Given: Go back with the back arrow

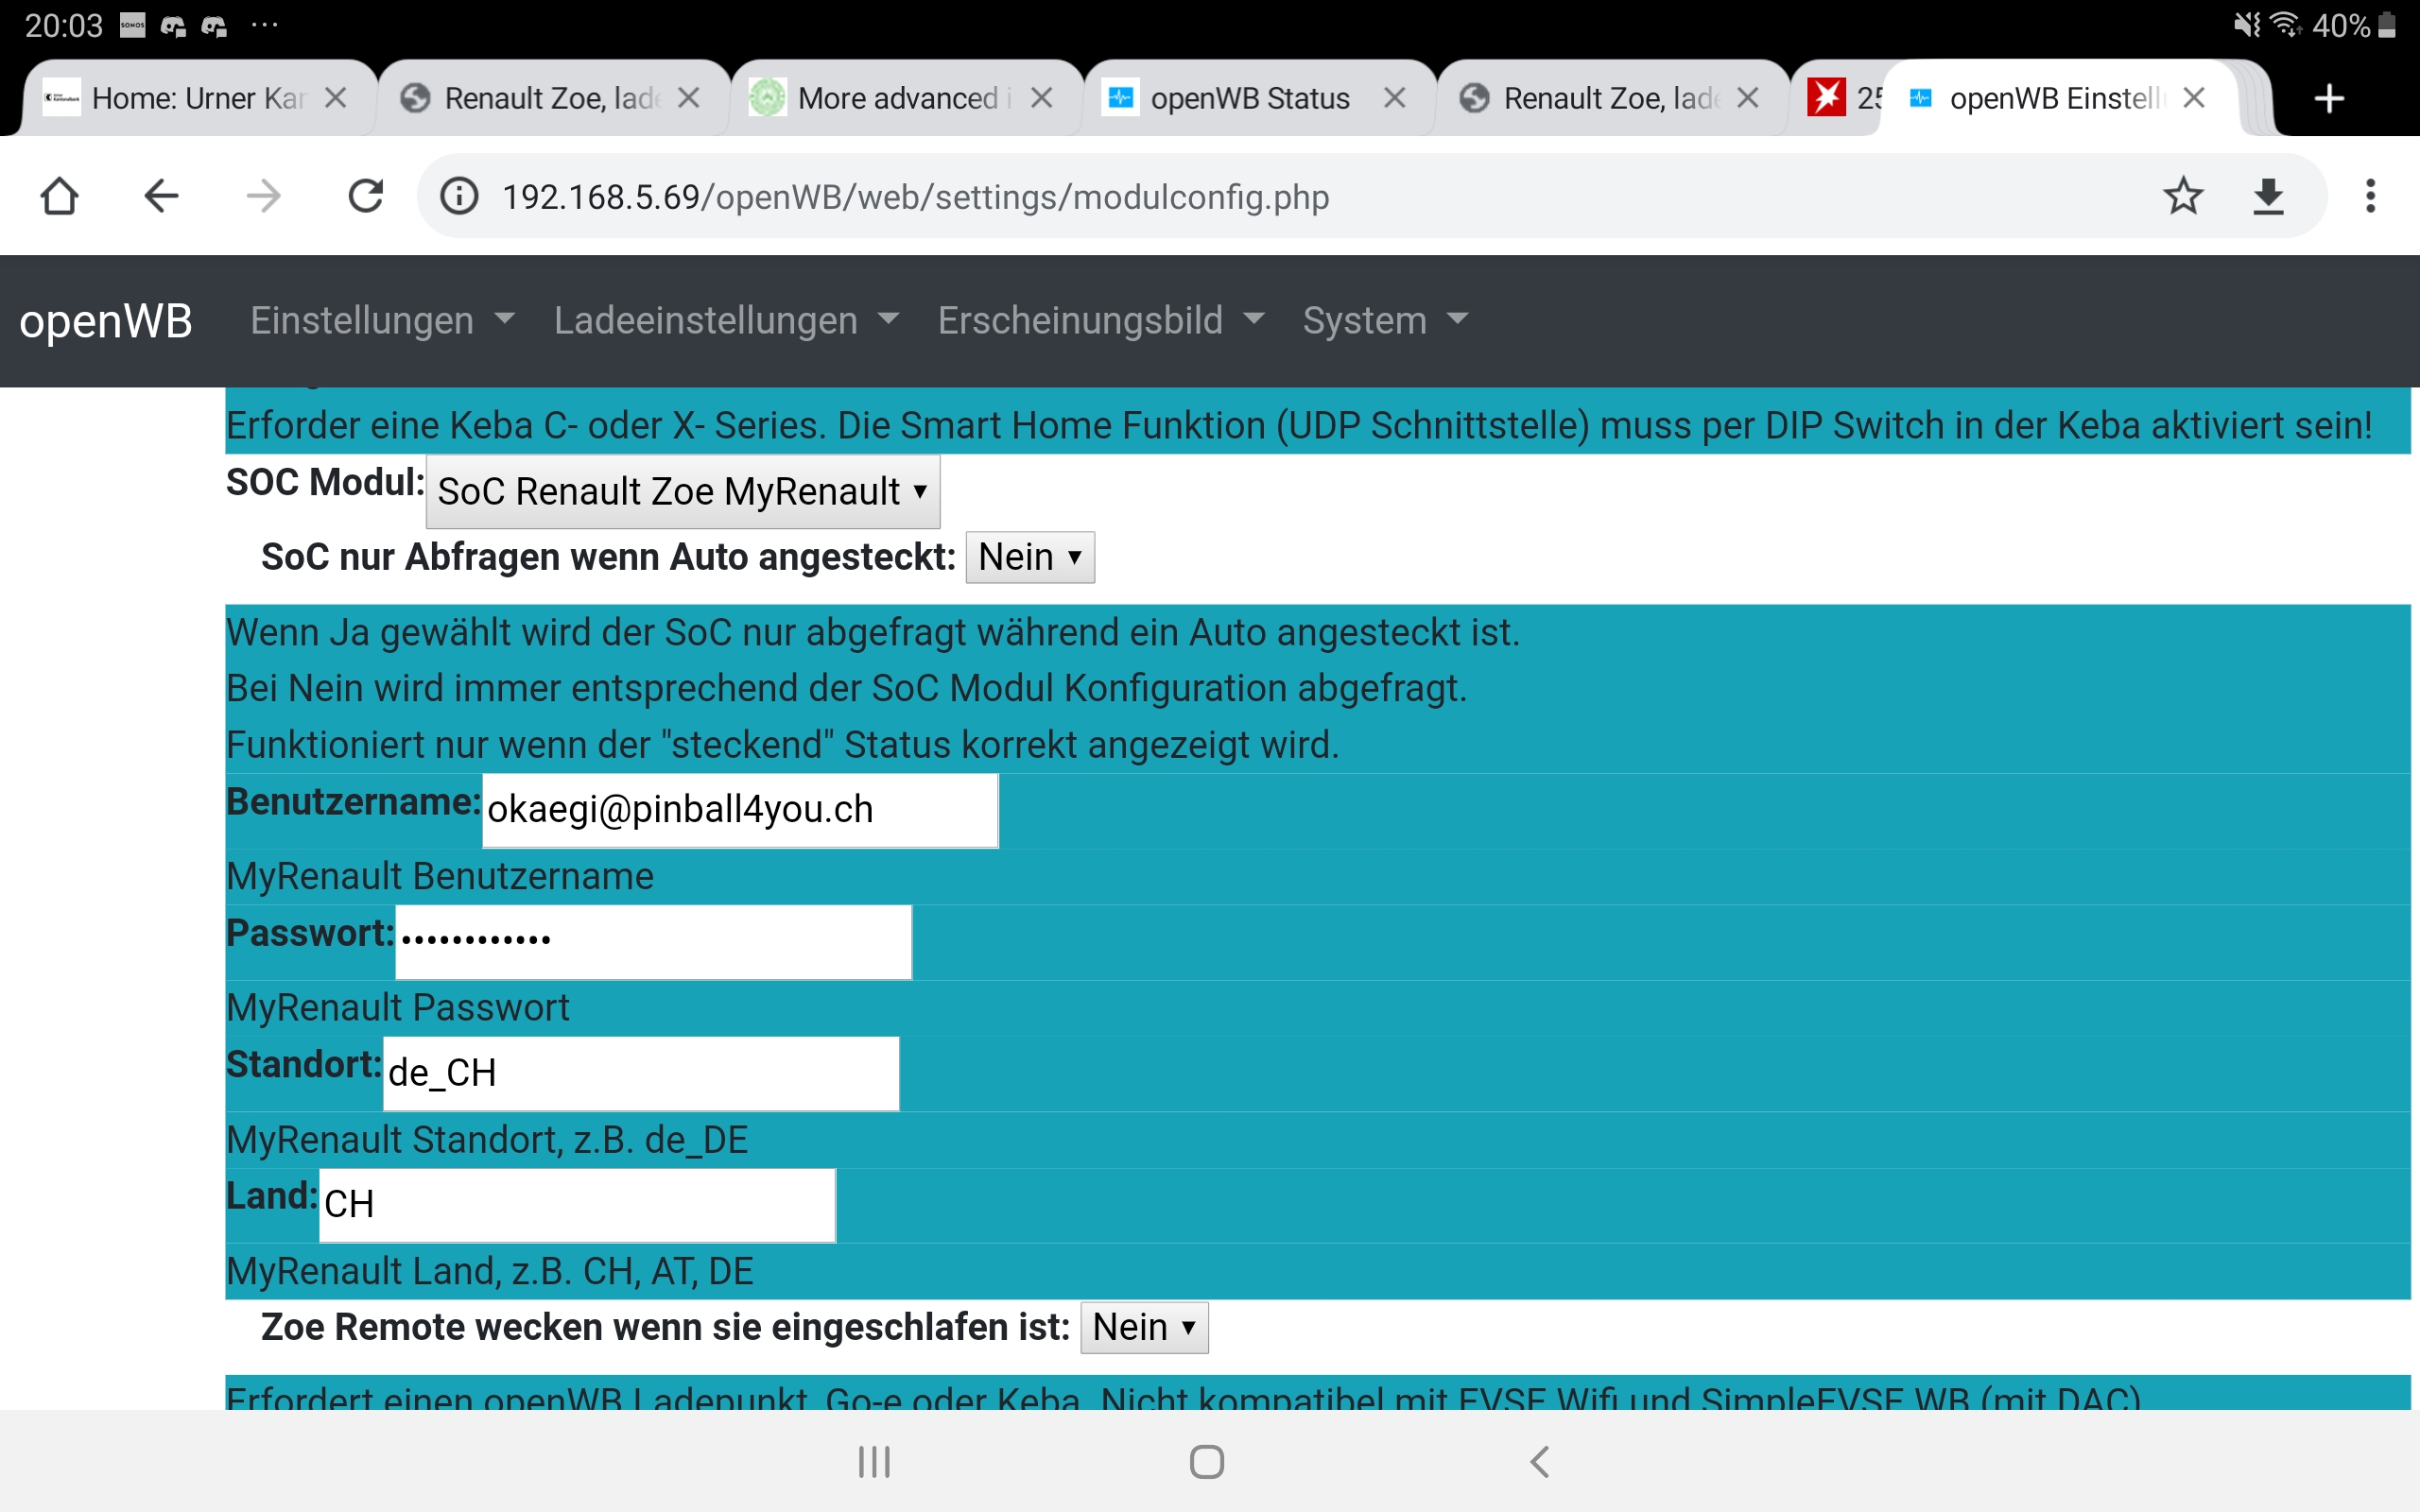Looking at the screenshot, I should click(x=161, y=197).
